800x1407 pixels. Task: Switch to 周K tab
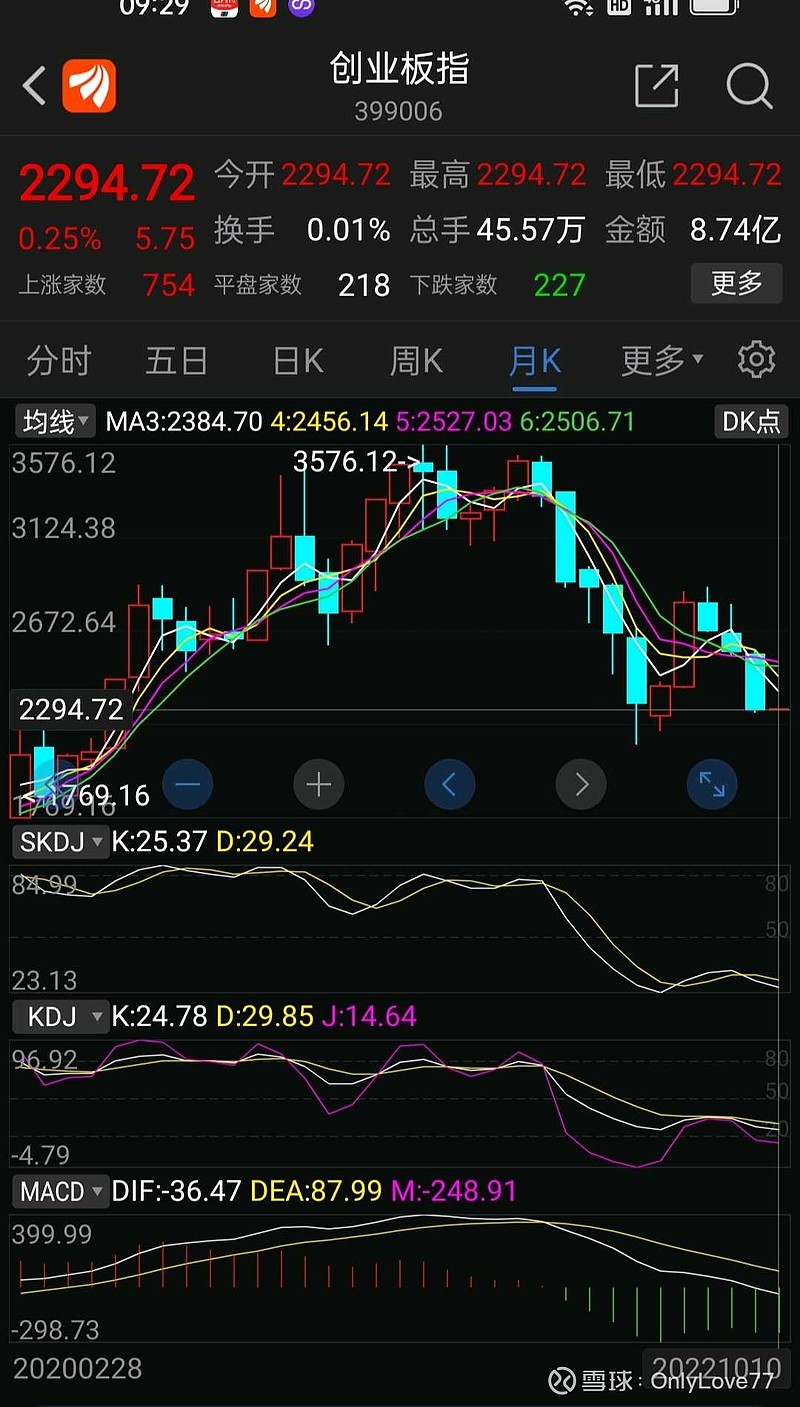pos(416,360)
